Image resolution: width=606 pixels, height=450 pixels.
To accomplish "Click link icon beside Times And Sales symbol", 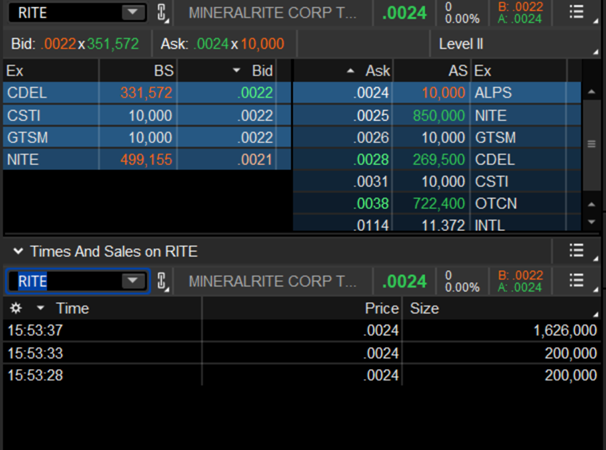I will point(162,281).
